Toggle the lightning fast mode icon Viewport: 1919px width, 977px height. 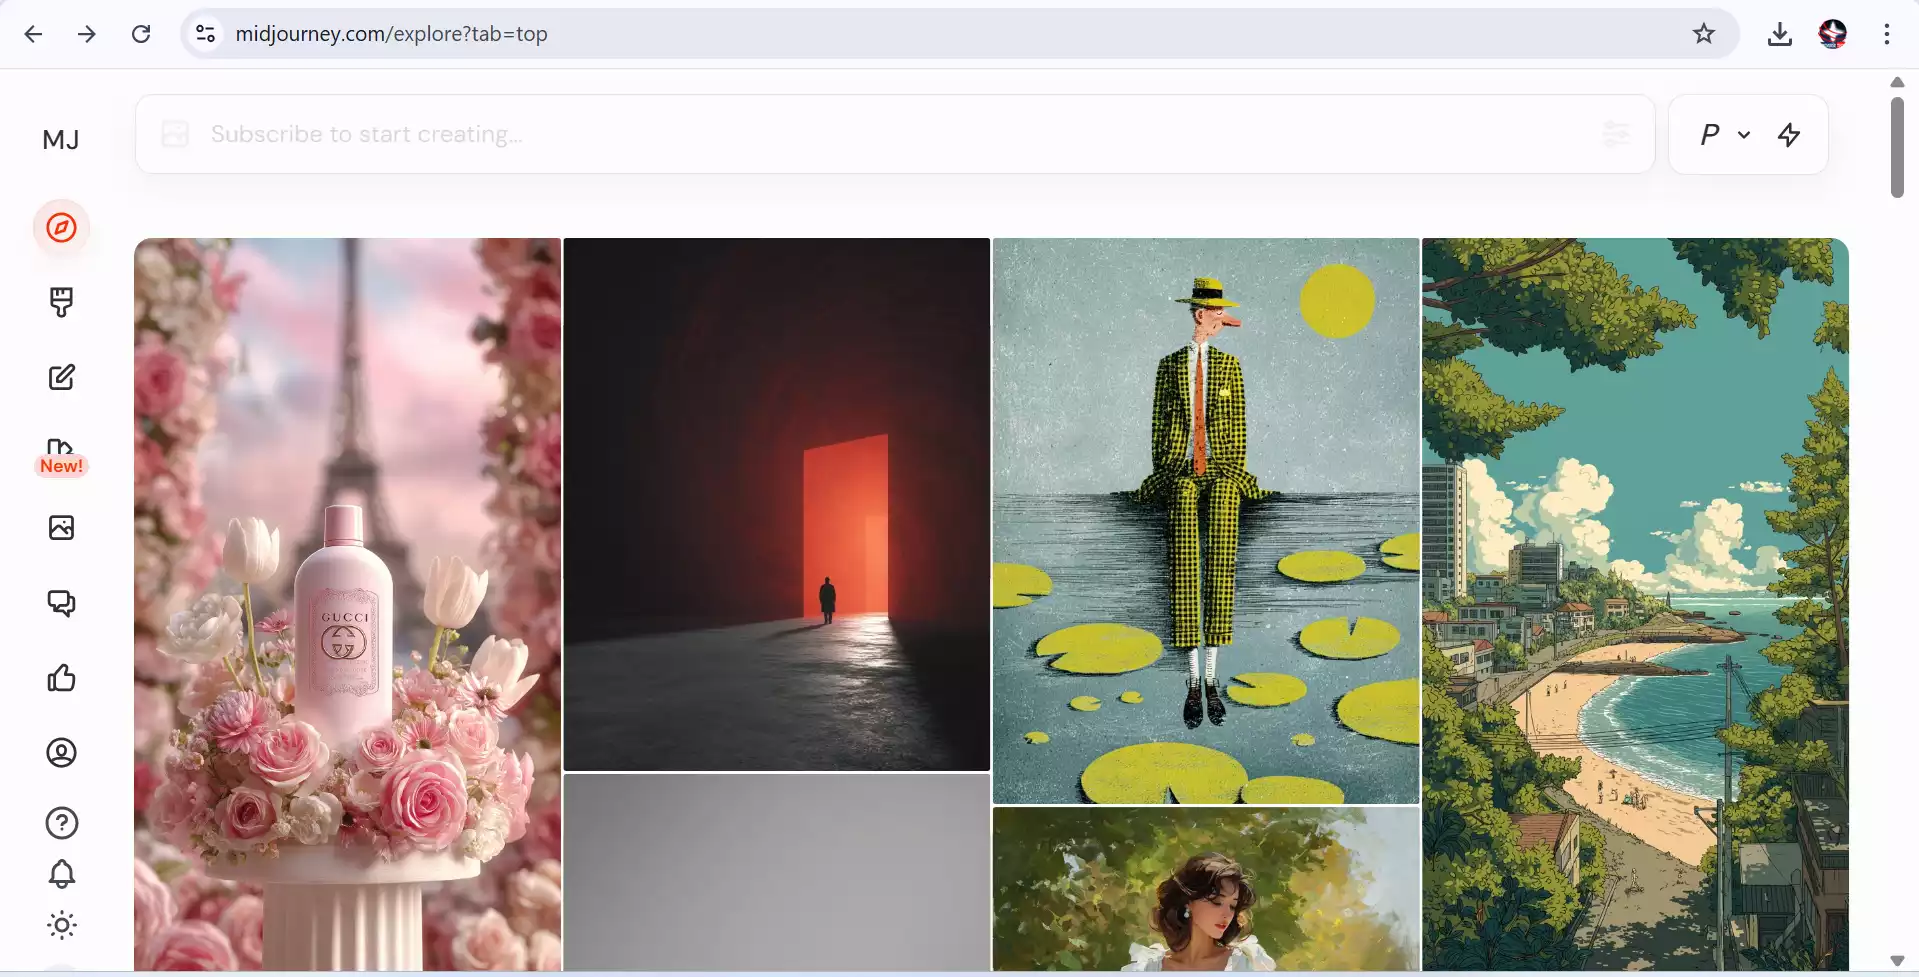[x=1789, y=134]
